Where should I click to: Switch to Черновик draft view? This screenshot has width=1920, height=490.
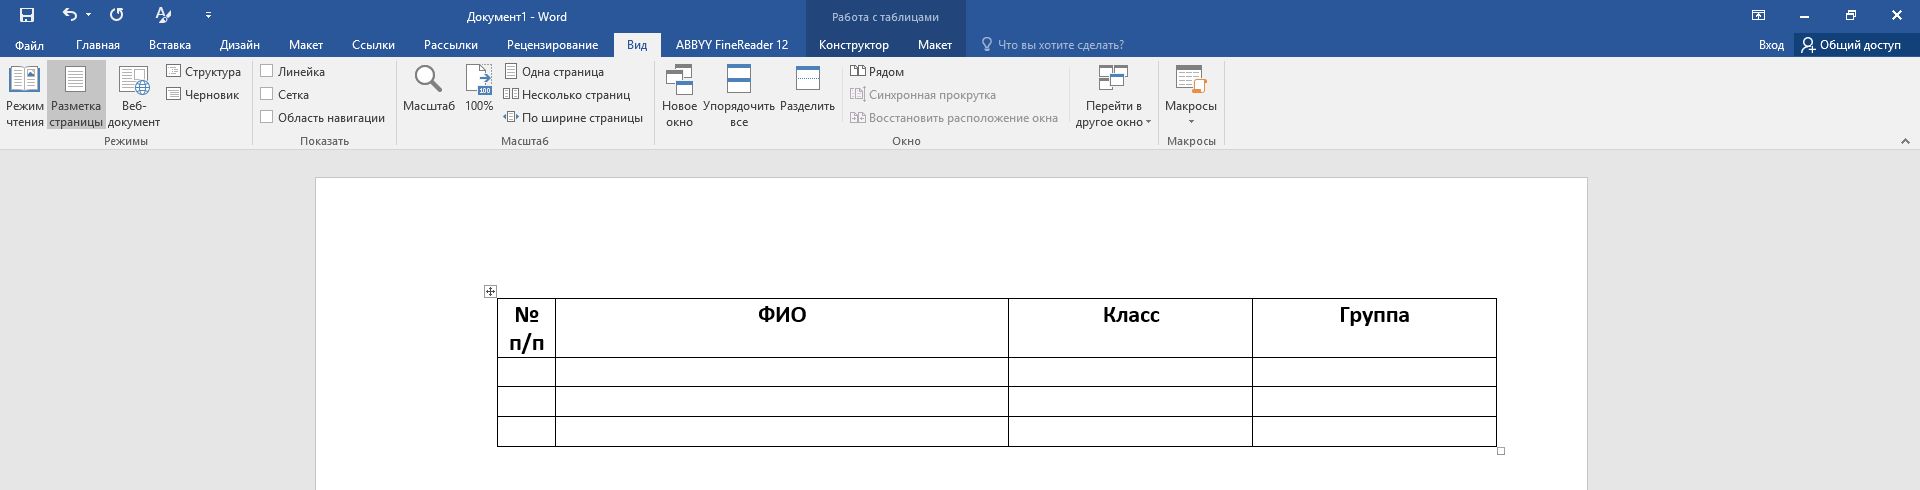(203, 95)
